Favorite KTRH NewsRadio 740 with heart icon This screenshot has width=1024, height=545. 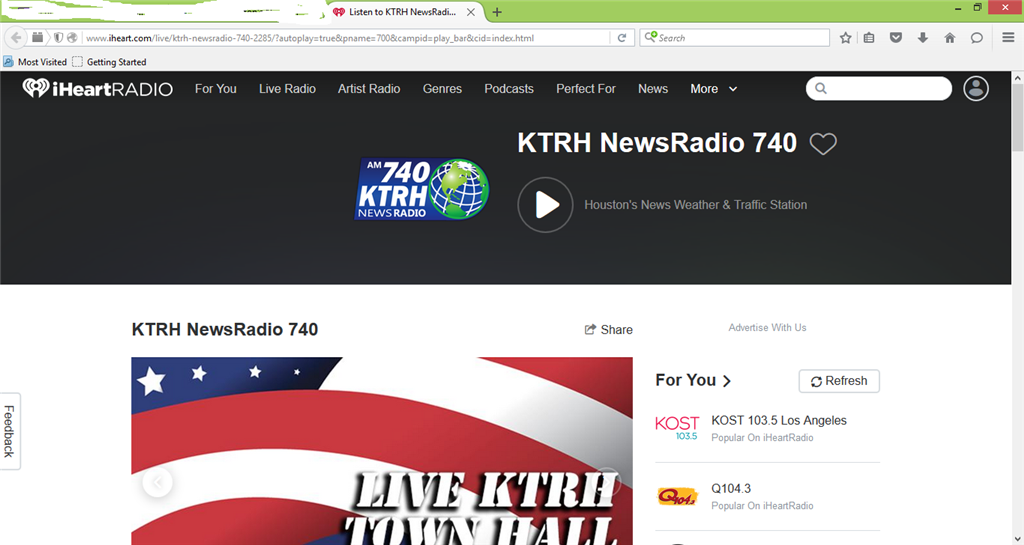823,144
